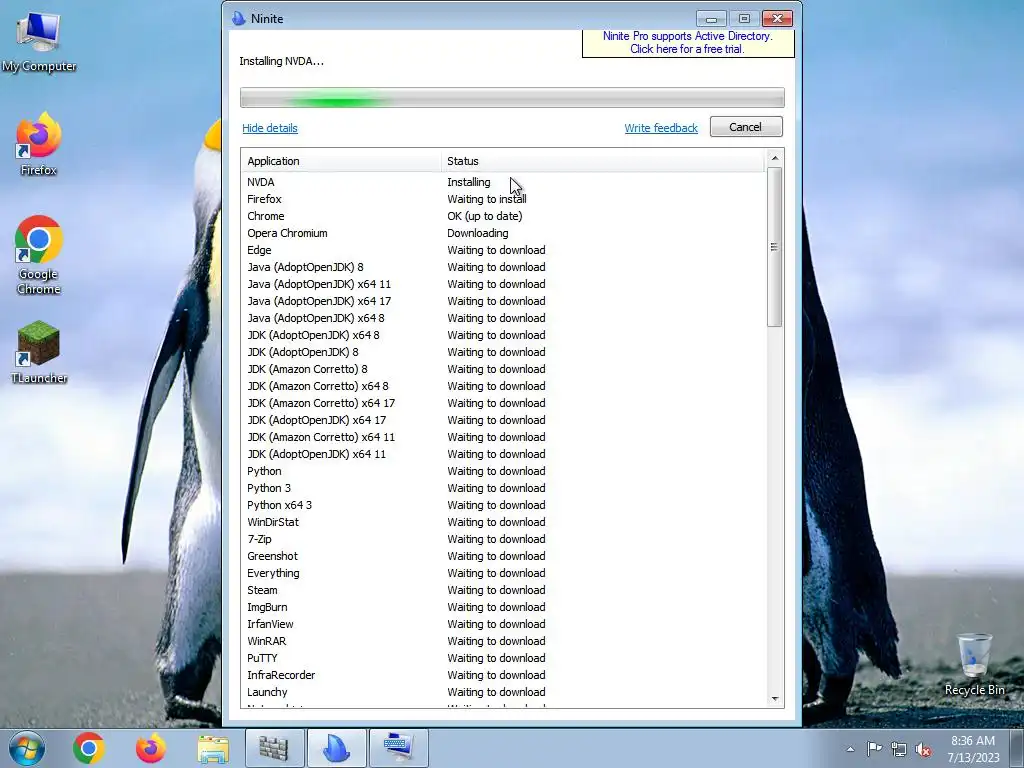Select Everything row
Image resolution: width=1024 pixels, height=768 pixels.
click(x=503, y=573)
